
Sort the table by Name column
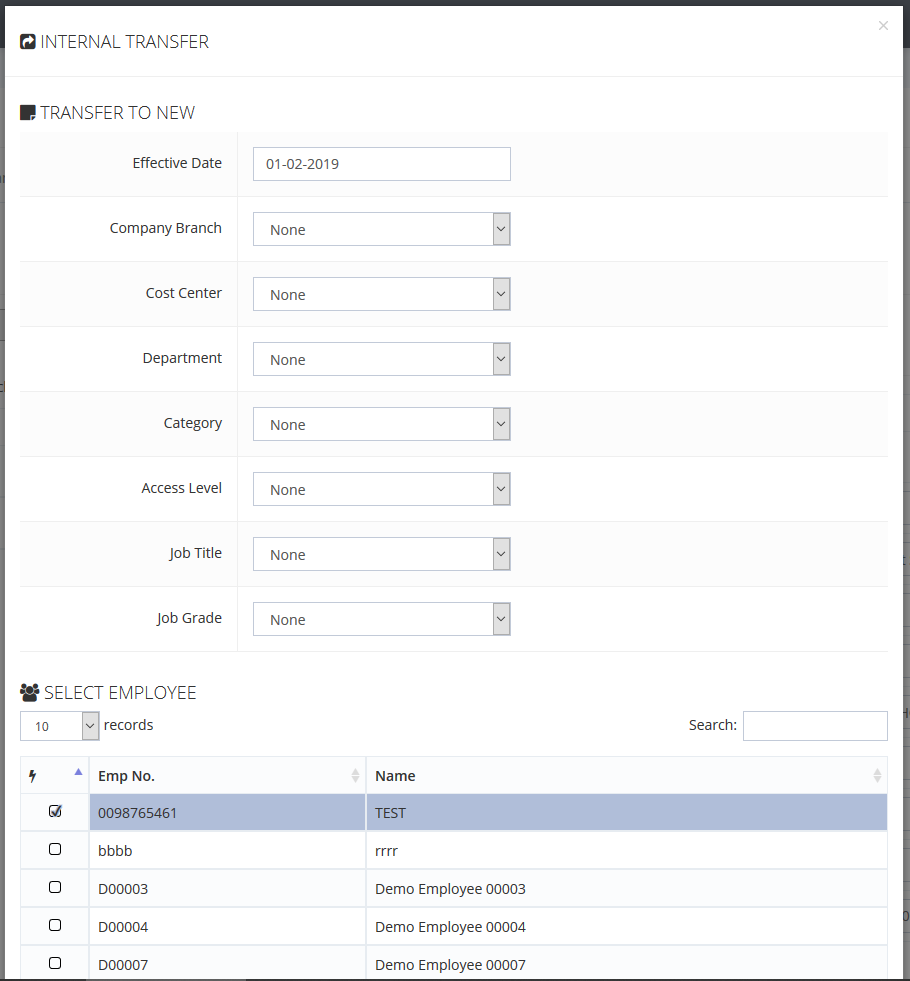tap(626, 775)
